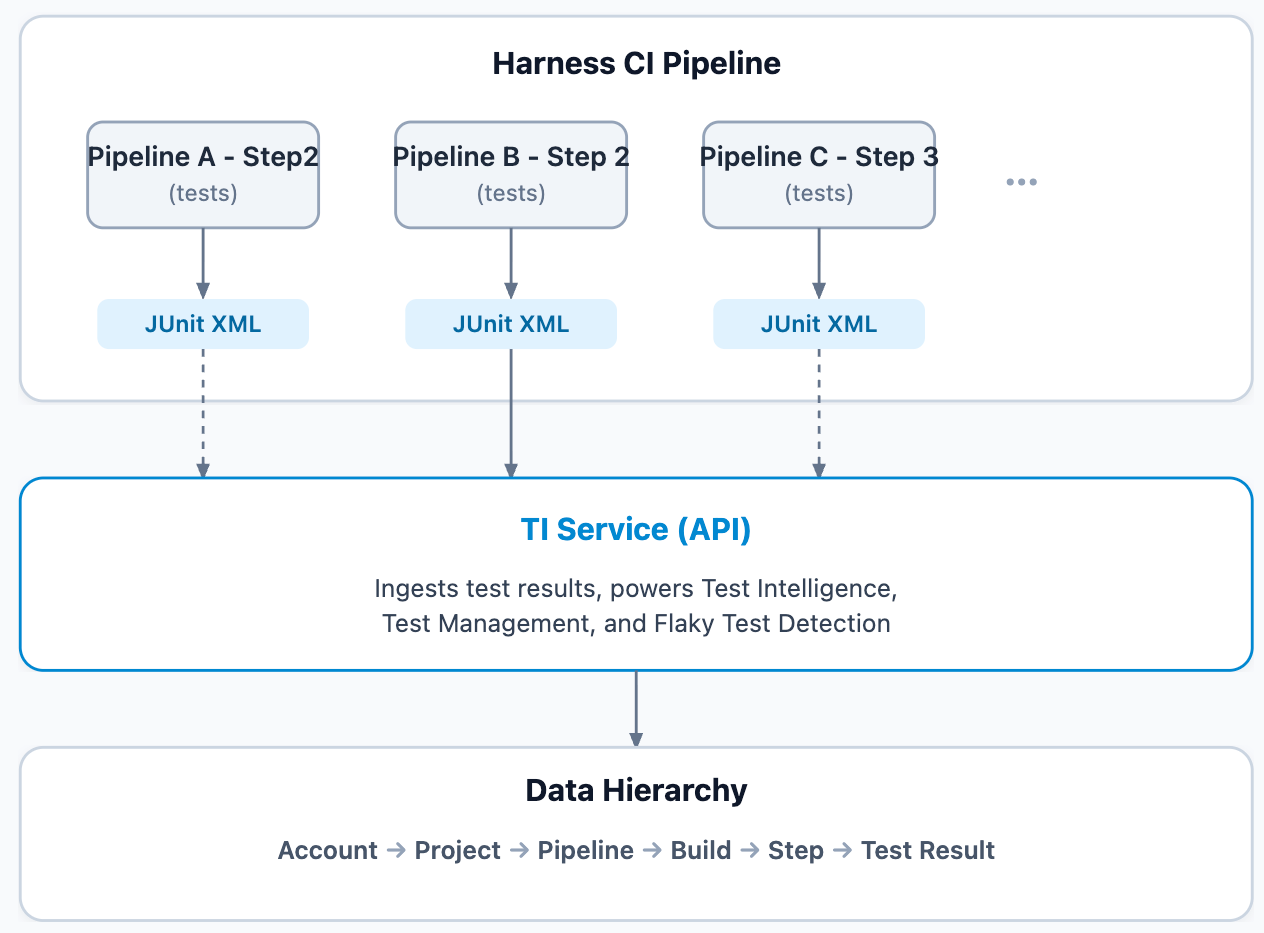Click the TI Service (API) heading
The image size is (1264, 933).
click(x=636, y=529)
